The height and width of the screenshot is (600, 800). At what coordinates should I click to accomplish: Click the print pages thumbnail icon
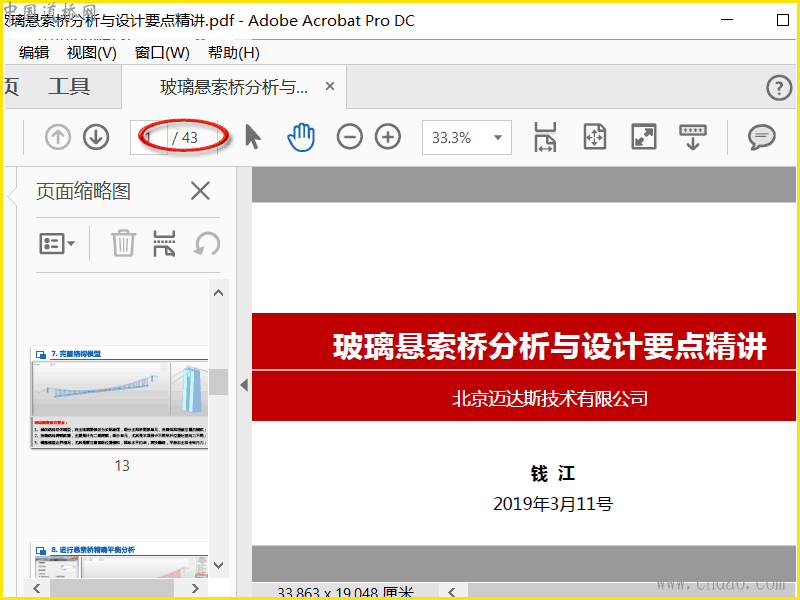click(x=164, y=243)
